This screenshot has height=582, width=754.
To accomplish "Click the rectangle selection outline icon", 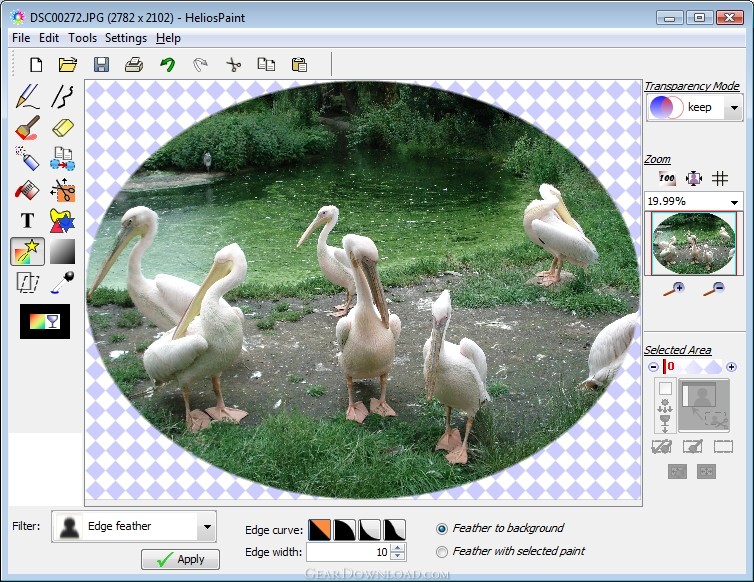I will click(723, 447).
